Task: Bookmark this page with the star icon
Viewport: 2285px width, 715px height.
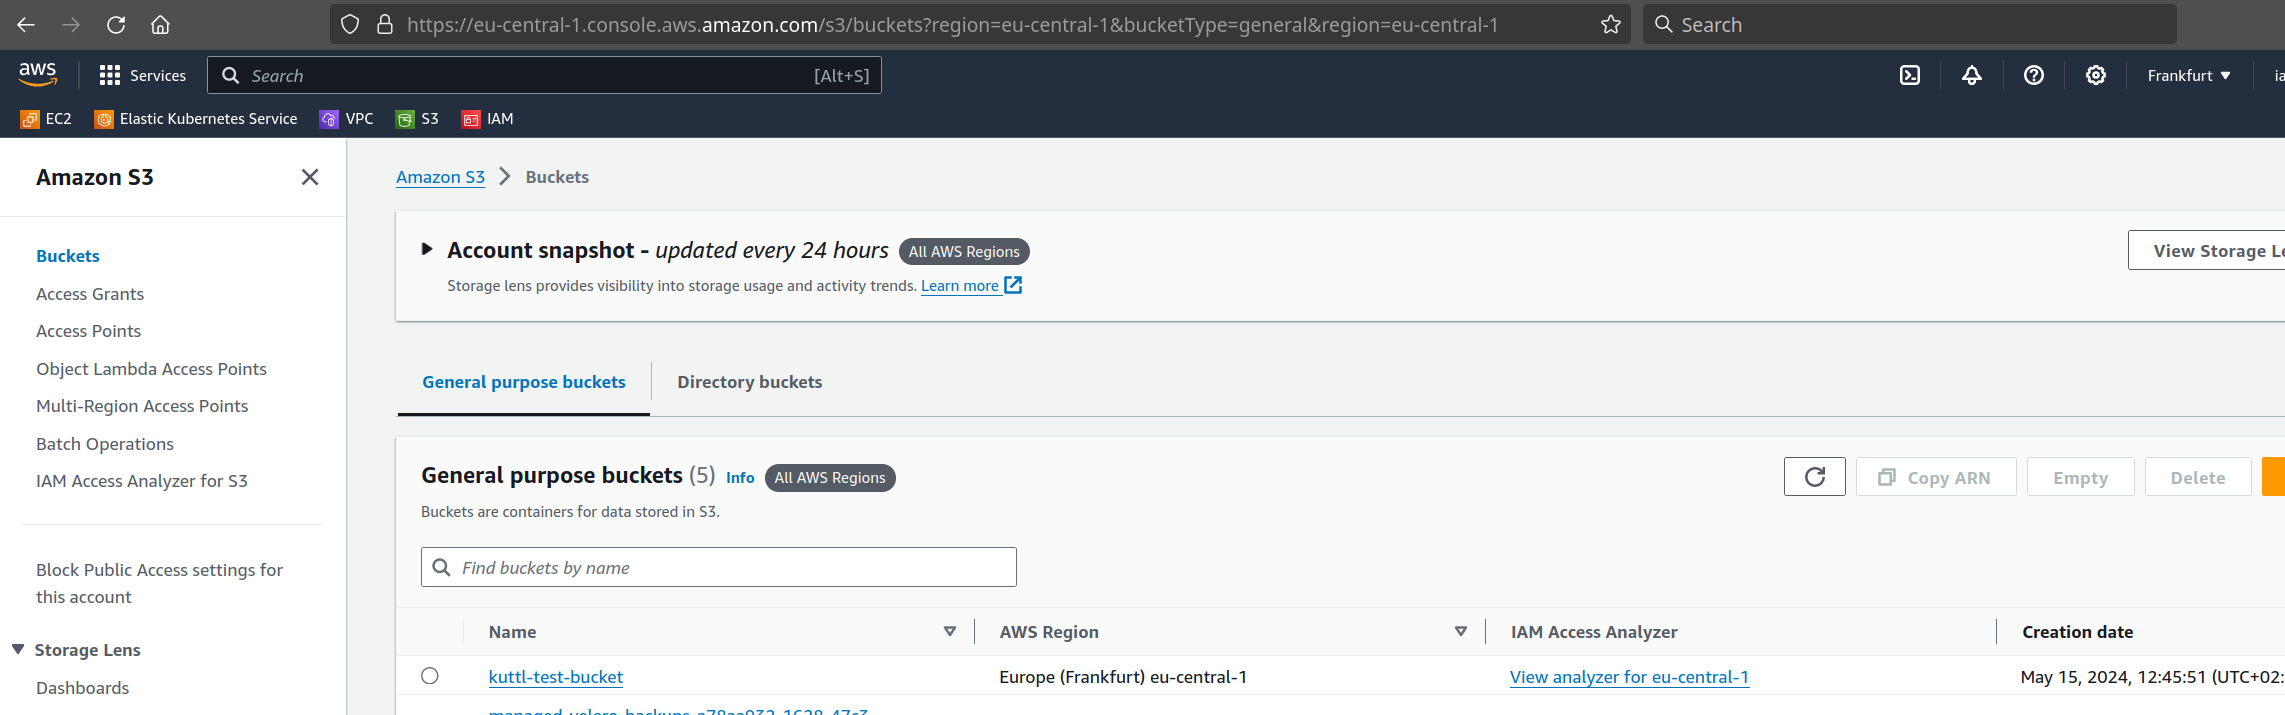Action: [x=1611, y=25]
